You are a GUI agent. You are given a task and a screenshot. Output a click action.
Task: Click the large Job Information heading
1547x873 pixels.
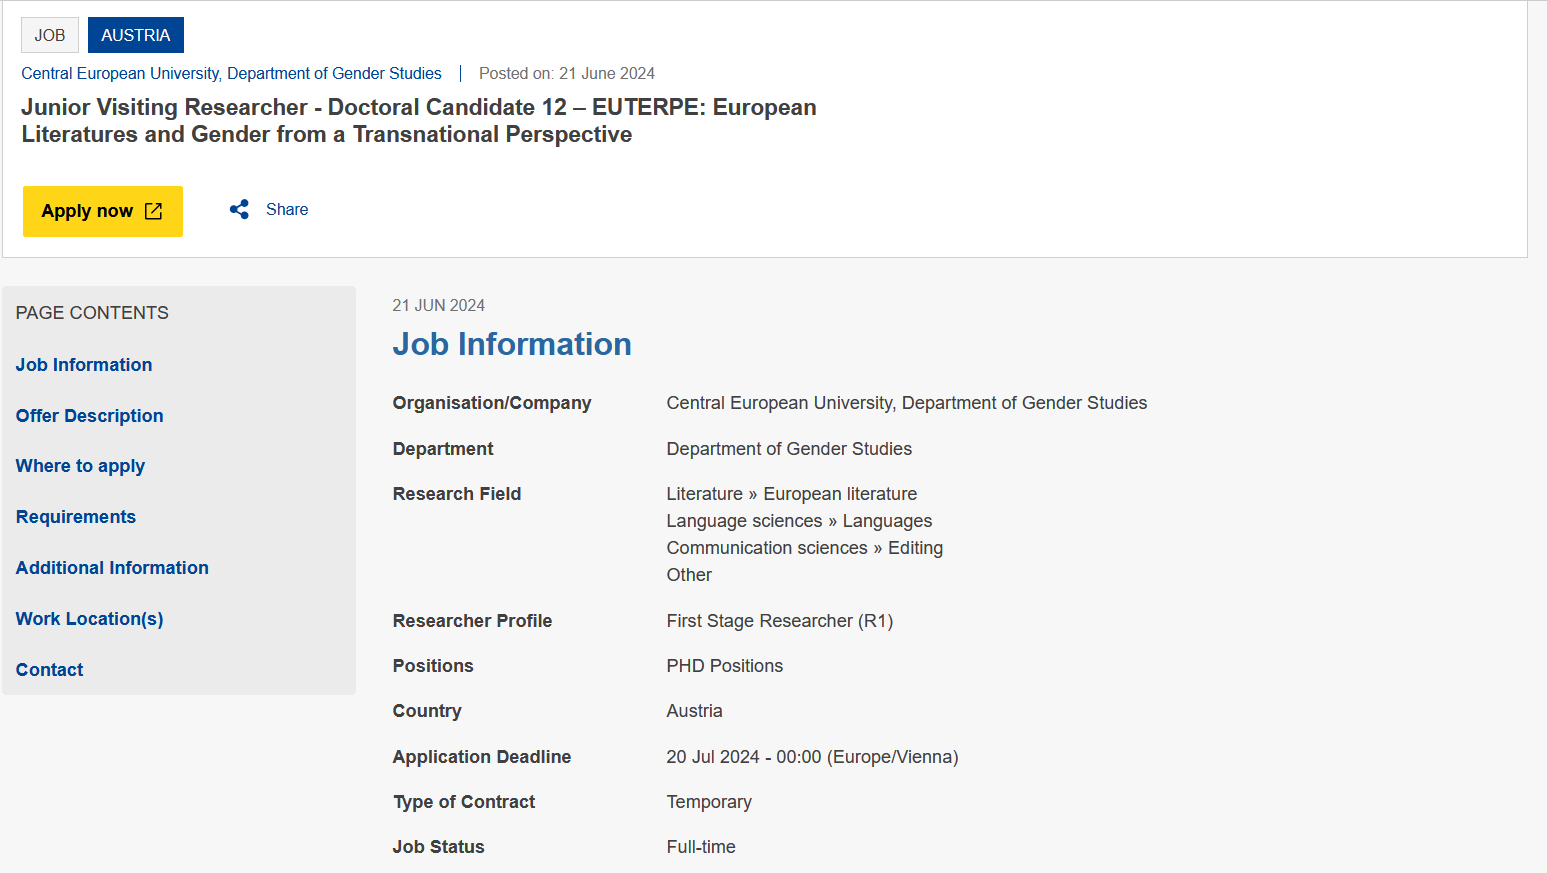(x=512, y=344)
